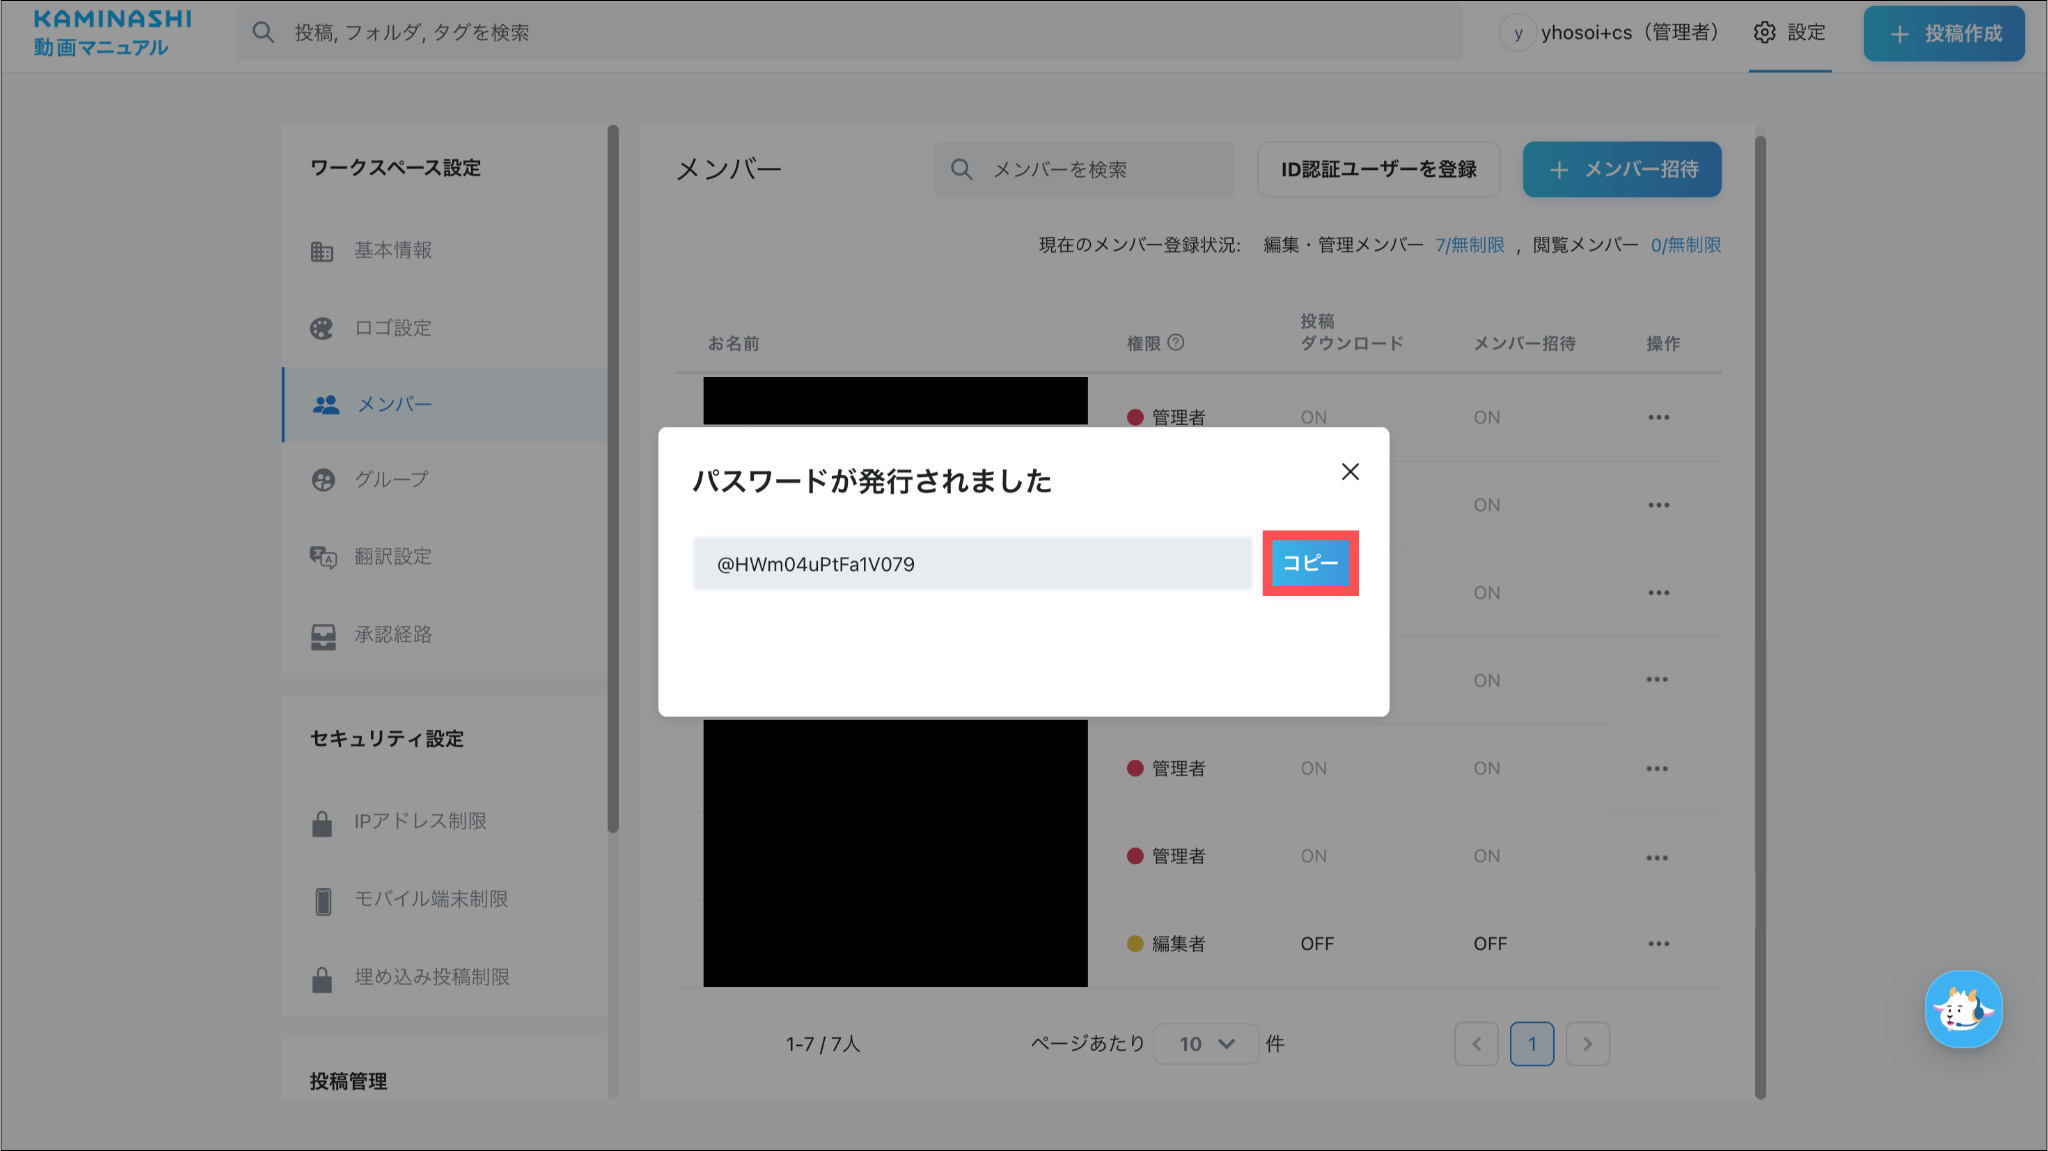Click the ロゴ設定 palette icon
This screenshot has width=2048, height=1151.
click(322, 328)
